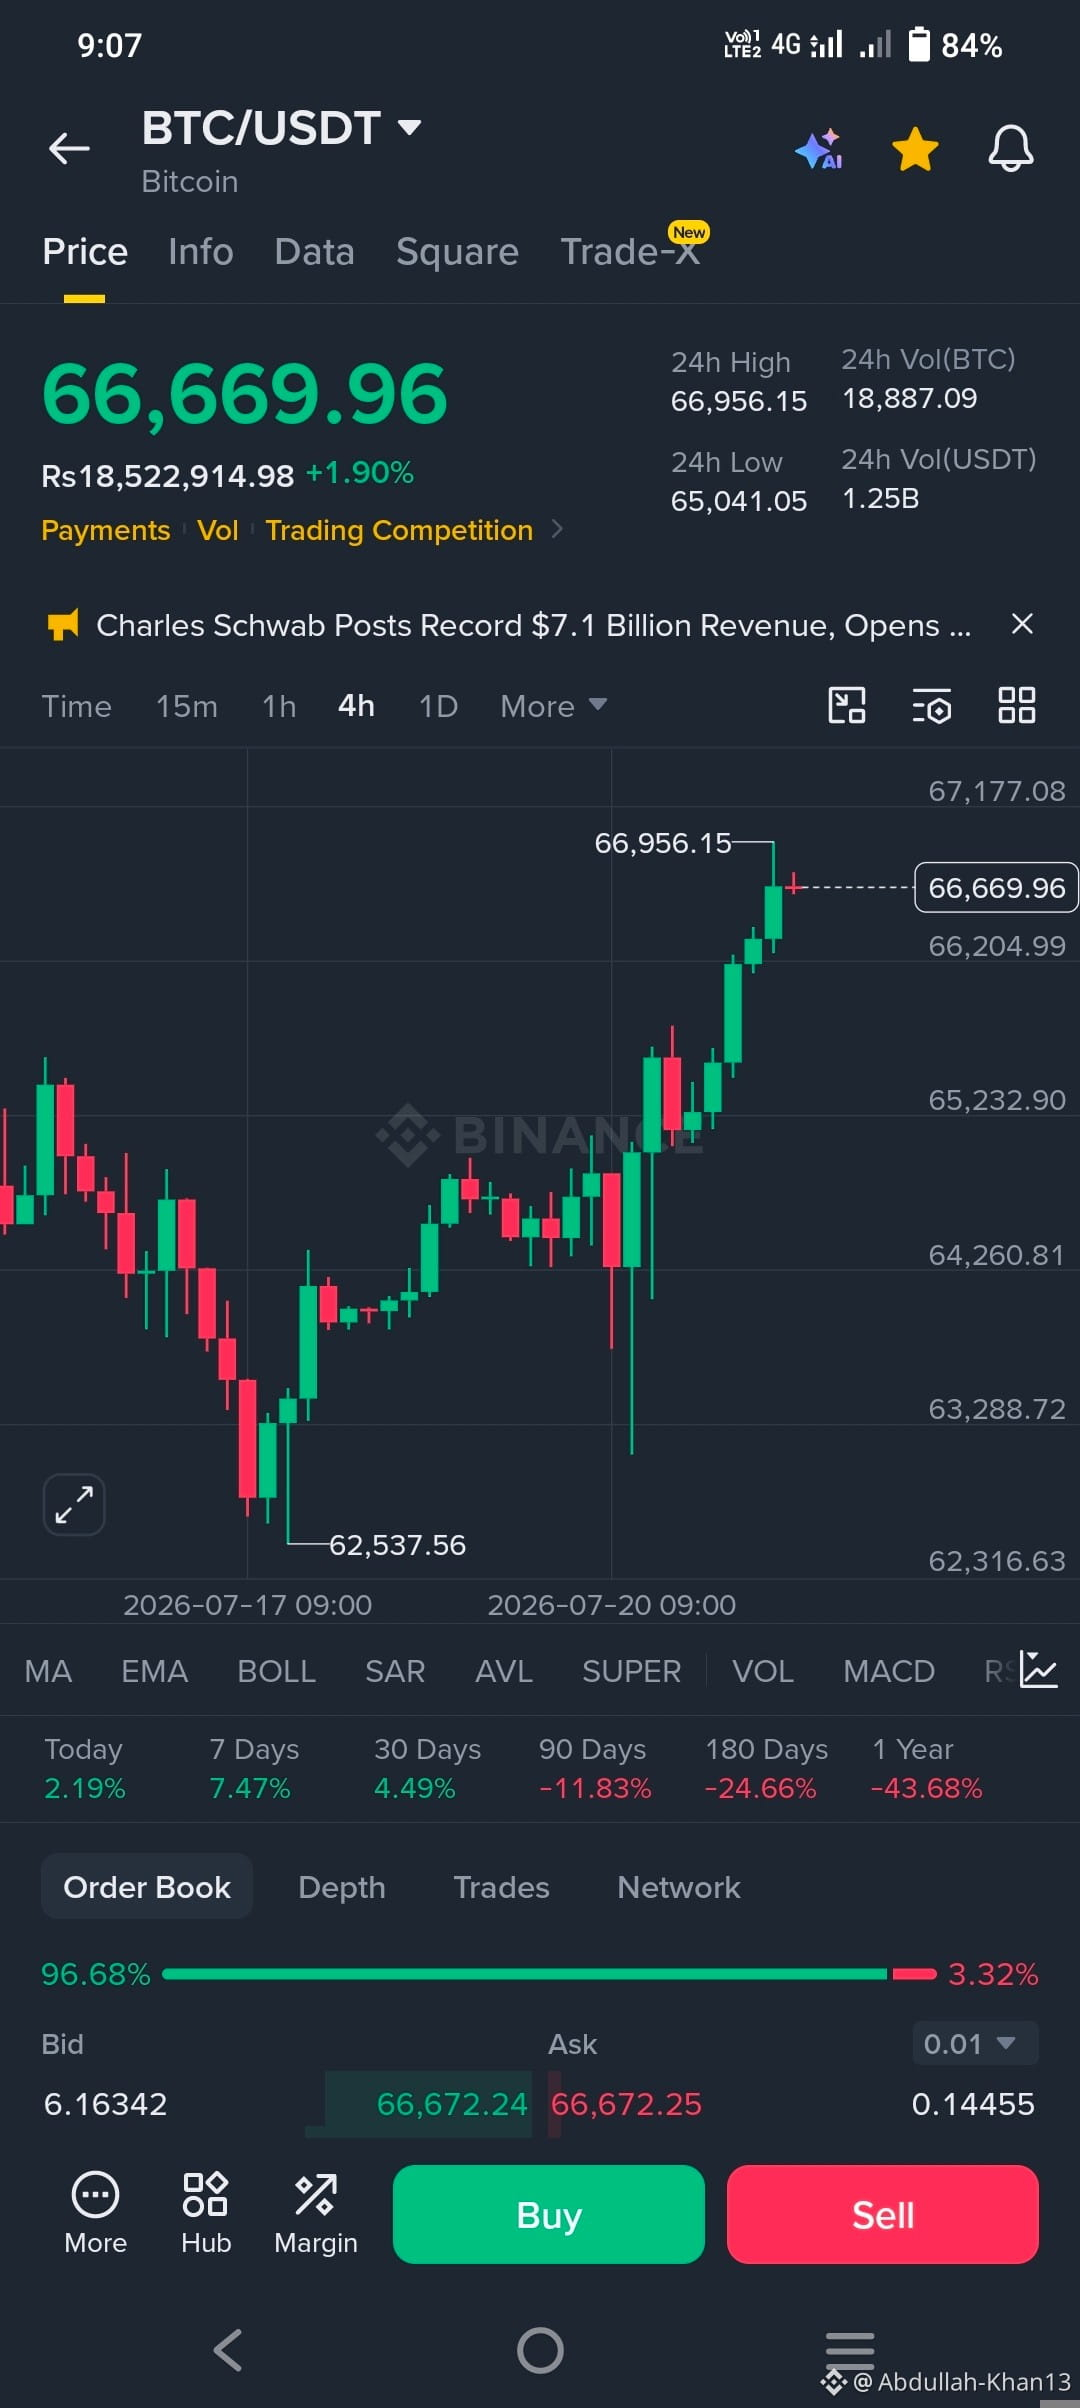This screenshot has height=2408, width=1080.
Task: Expand tags row with the chevron arrow
Action: [557, 529]
